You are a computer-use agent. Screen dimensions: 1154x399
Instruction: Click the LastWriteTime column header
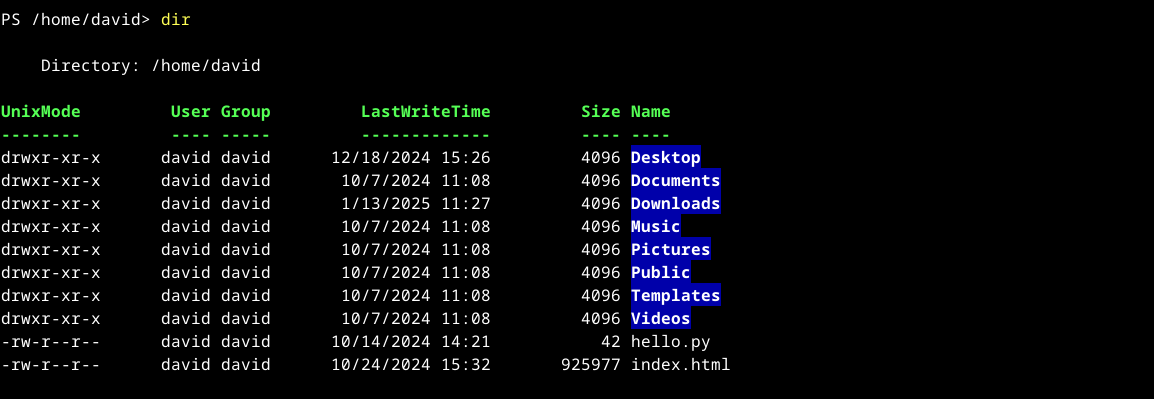click(425, 112)
